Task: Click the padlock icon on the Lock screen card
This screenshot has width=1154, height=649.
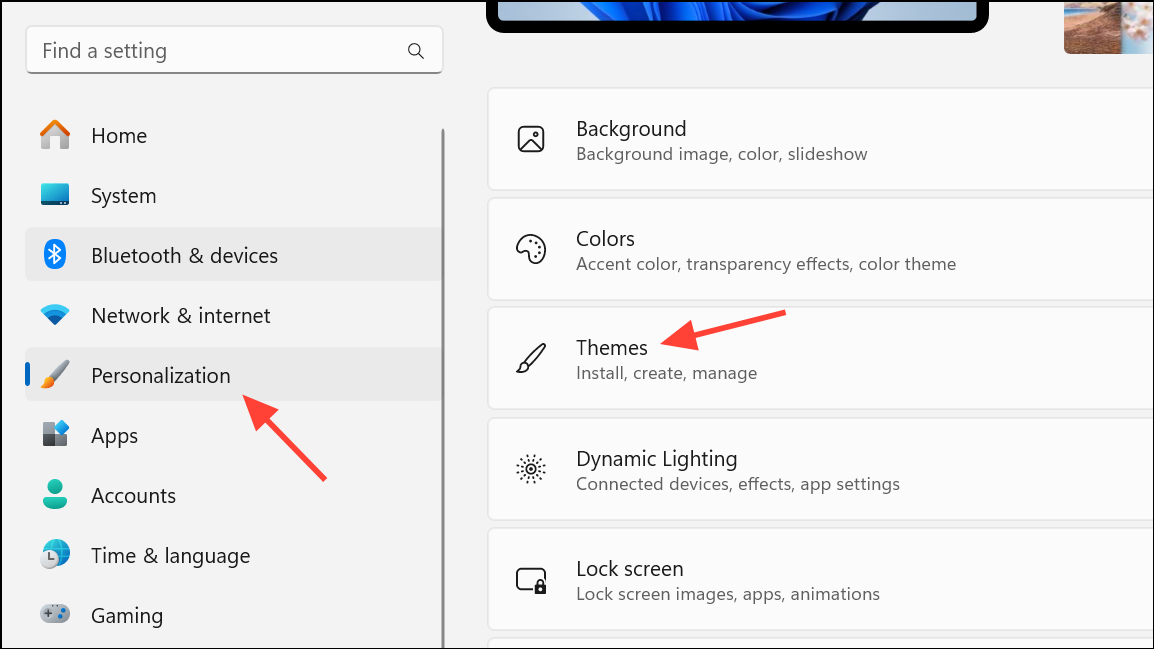Action: pyautogui.click(x=531, y=579)
